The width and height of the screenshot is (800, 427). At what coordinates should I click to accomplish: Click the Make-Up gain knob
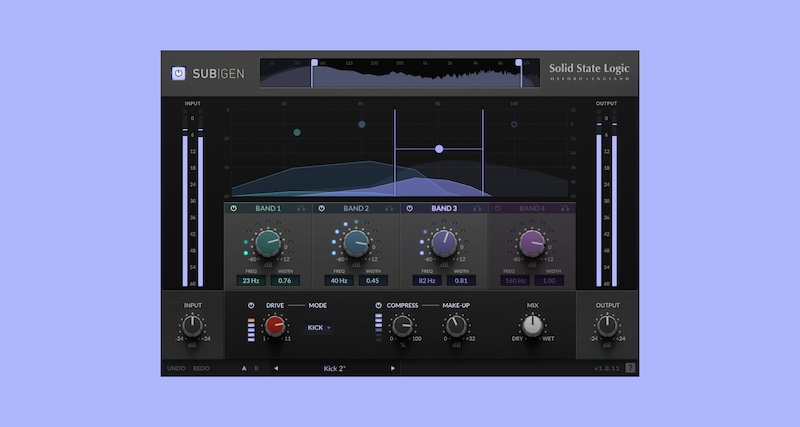click(x=456, y=325)
